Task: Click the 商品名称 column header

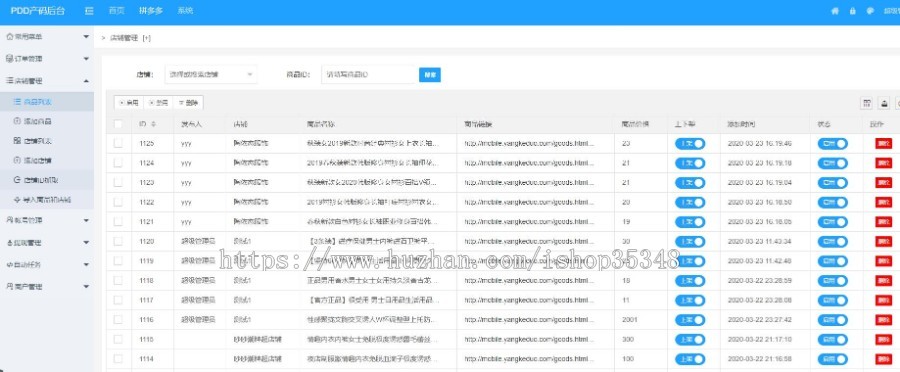Action: (321, 124)
